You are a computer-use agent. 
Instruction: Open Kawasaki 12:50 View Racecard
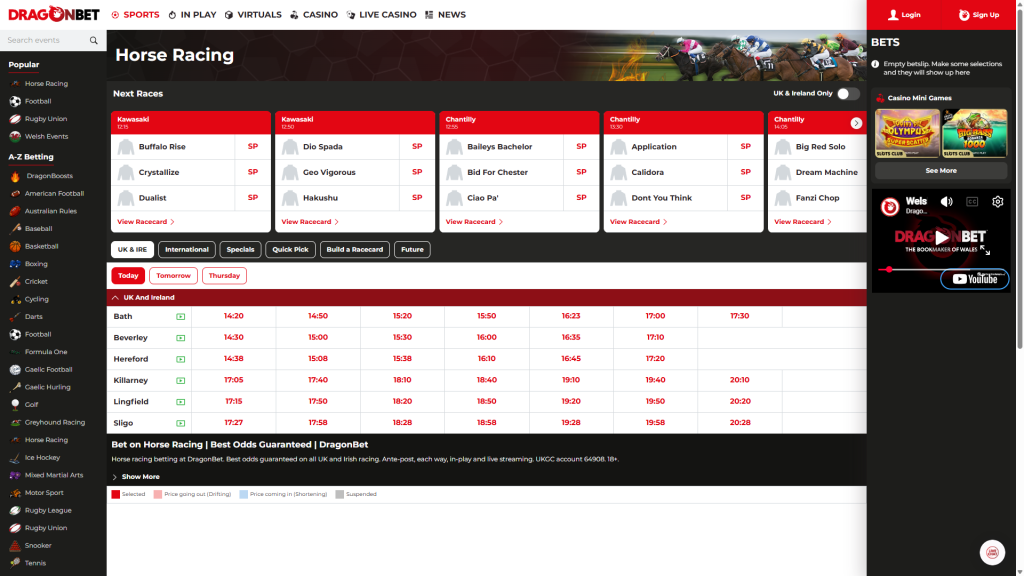310,222
